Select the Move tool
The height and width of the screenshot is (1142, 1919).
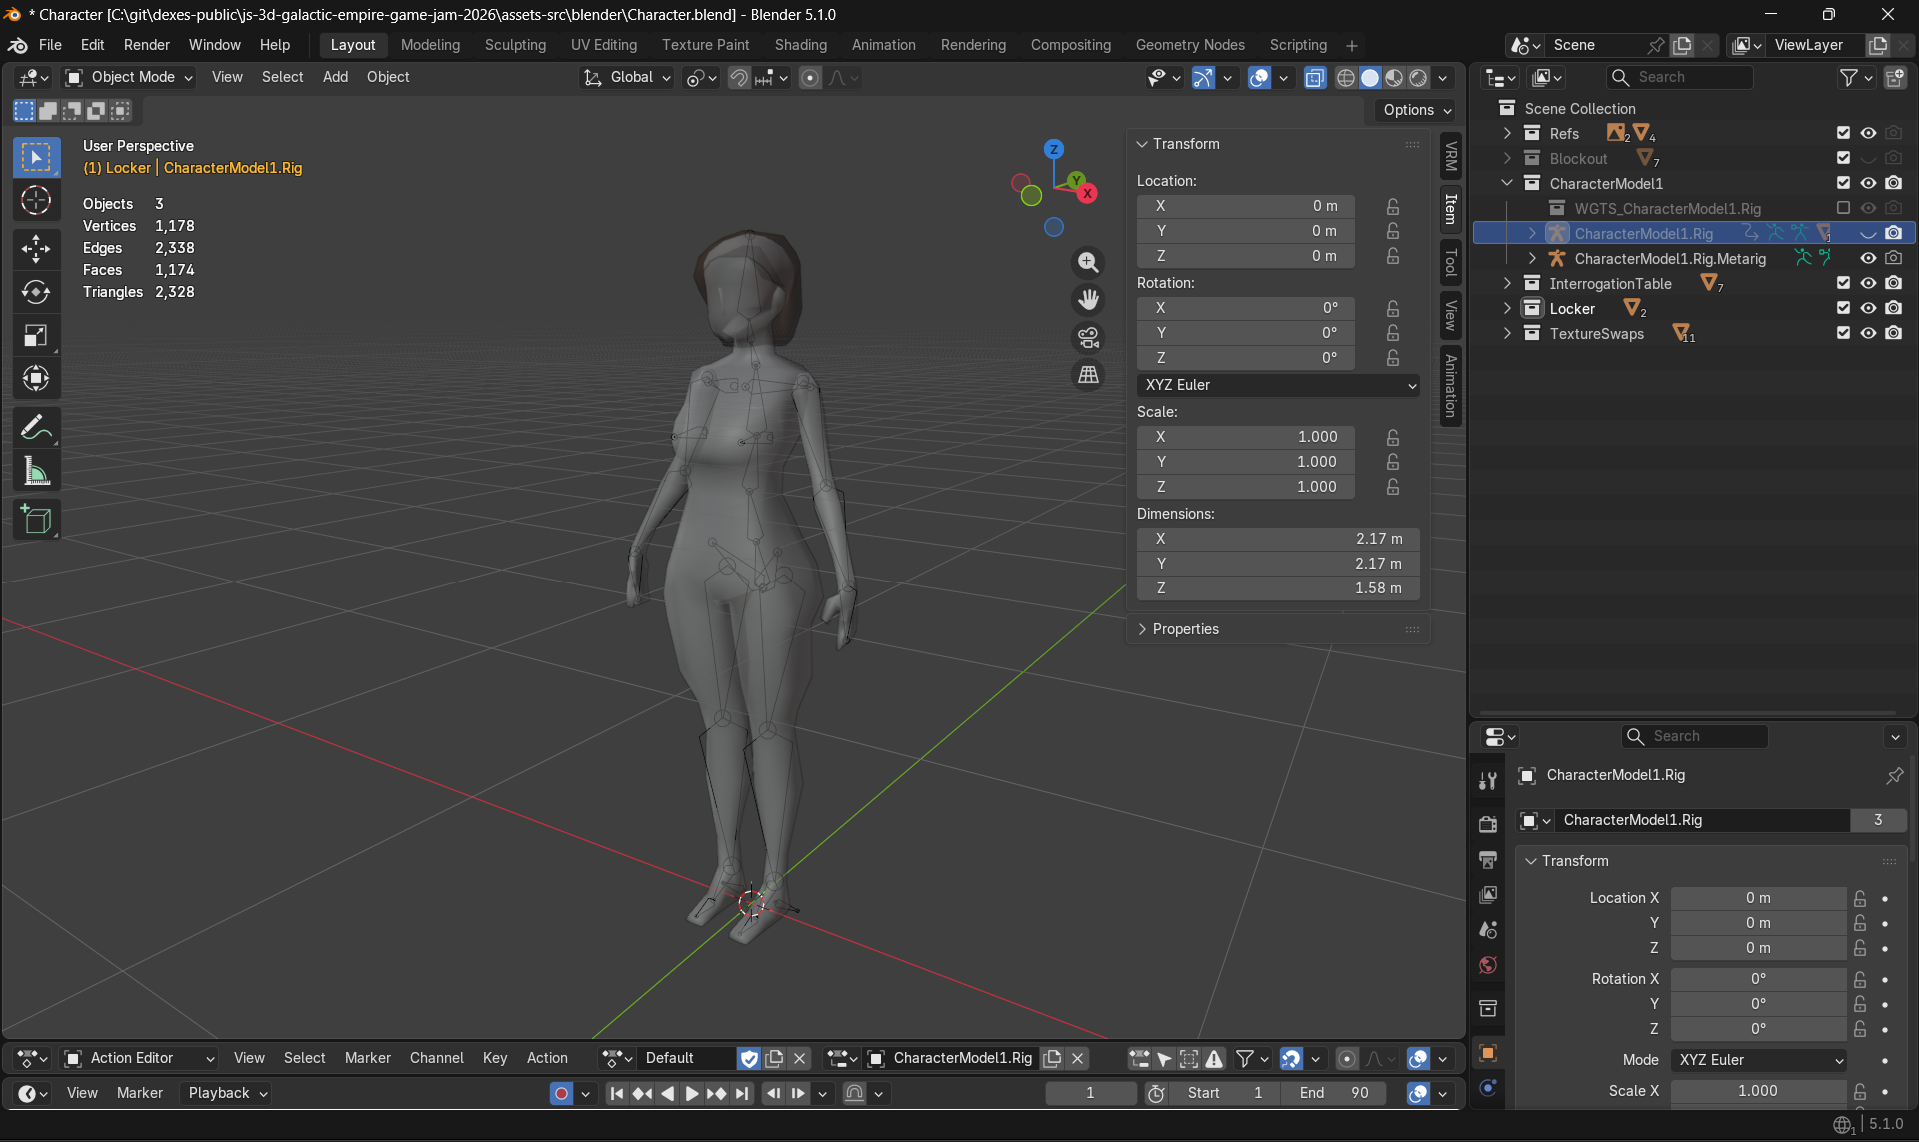(36, 249)
